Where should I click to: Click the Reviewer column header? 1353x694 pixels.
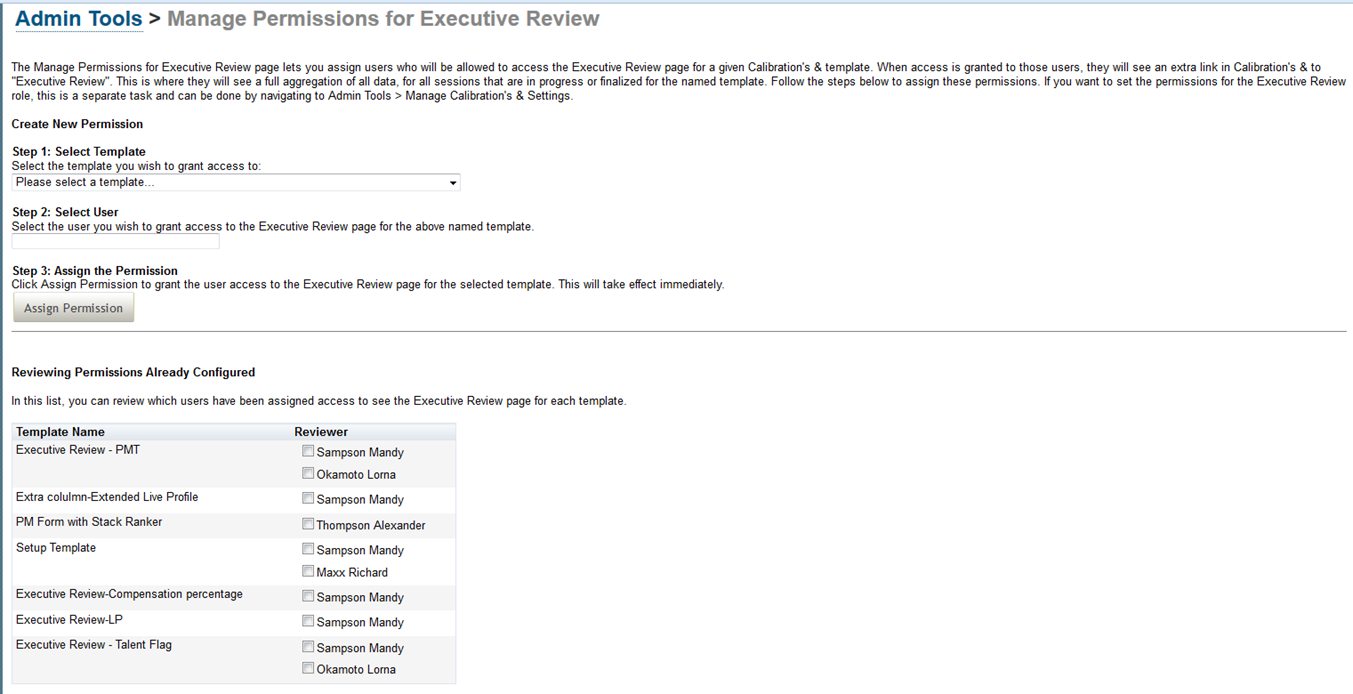321,432
